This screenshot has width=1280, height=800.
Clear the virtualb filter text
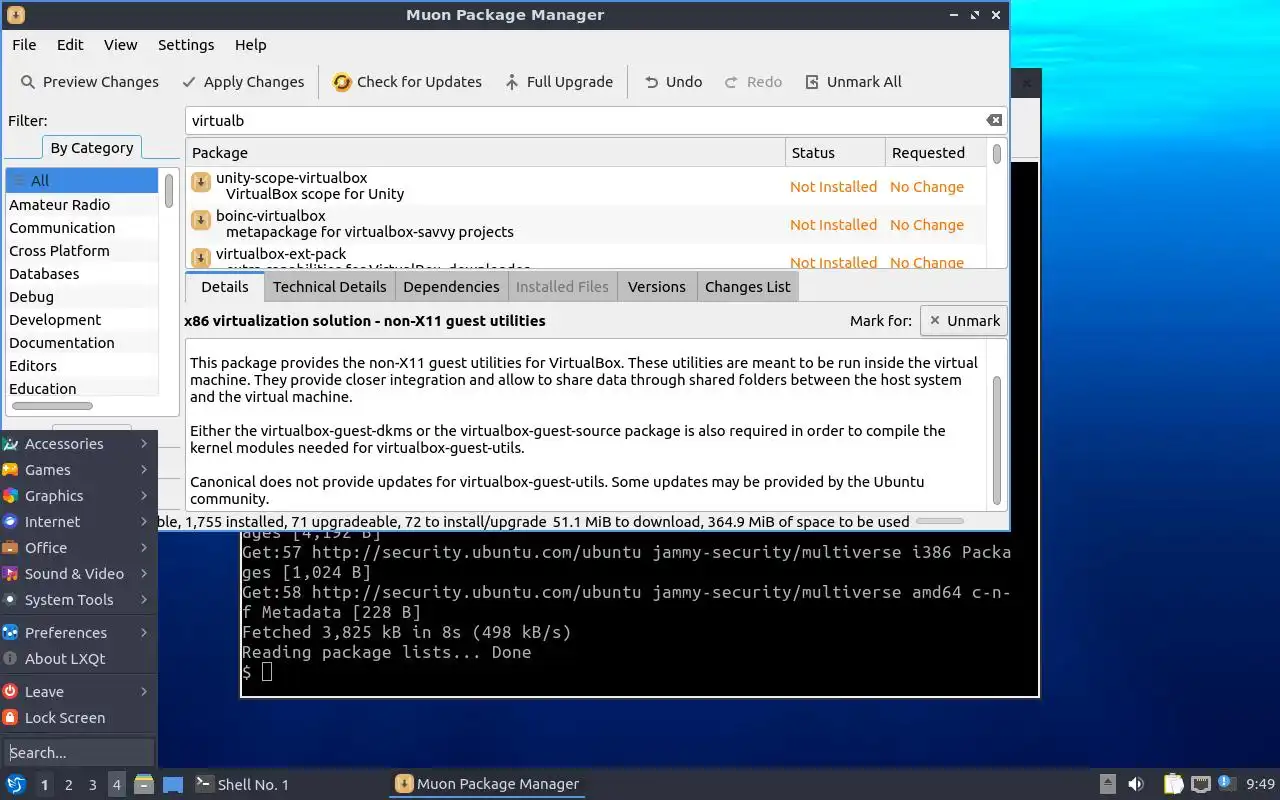point(994,121)
